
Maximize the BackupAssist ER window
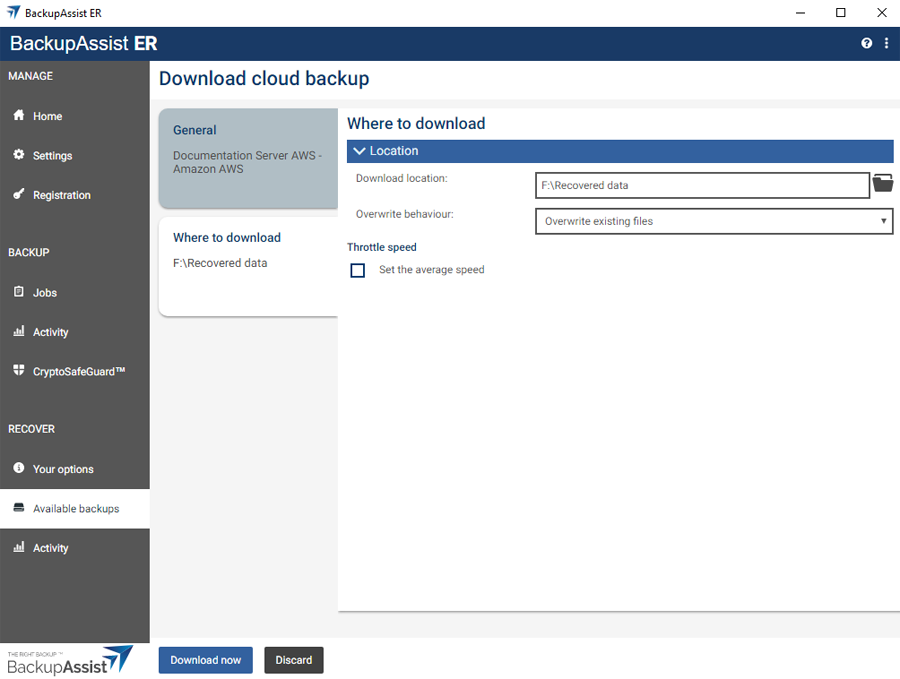pos(840,13)
